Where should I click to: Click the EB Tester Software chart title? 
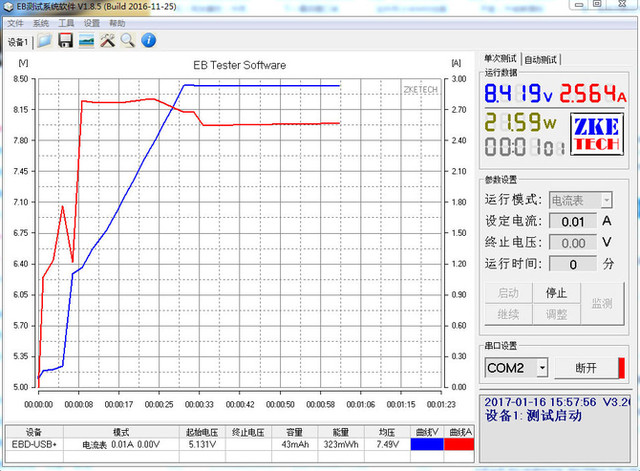[x=240, y=65]
